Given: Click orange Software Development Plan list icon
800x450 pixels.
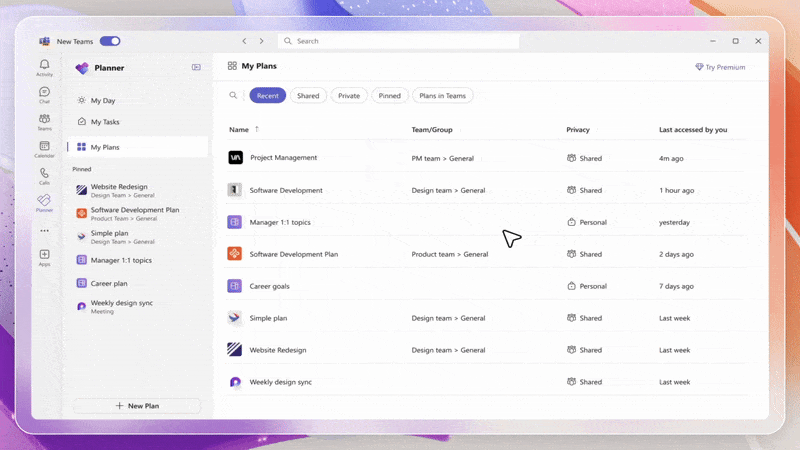Looking at the screenshot, I should click(x=235, y=254).
